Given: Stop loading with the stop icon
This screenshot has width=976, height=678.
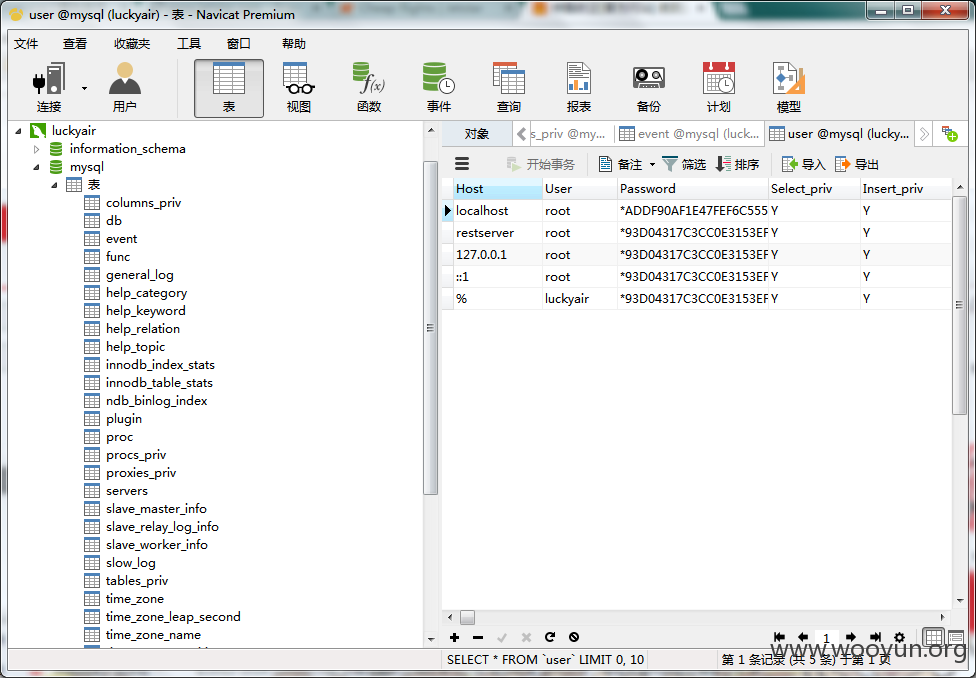Looking at the screenshot, I should (x=574, y=637).
